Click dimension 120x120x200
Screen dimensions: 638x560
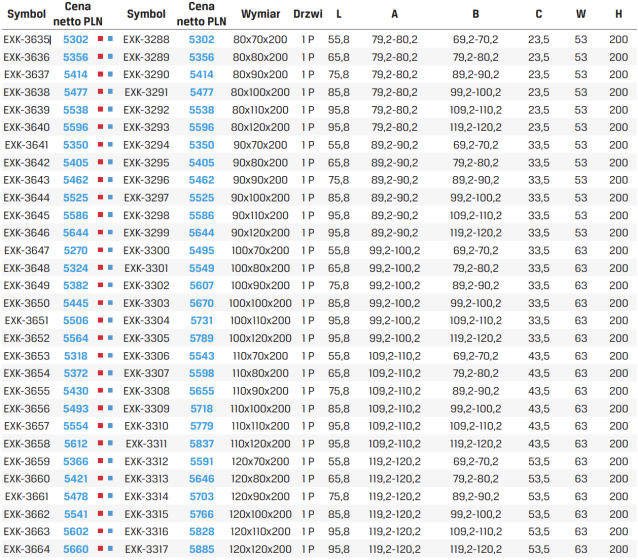click(260, 549)
